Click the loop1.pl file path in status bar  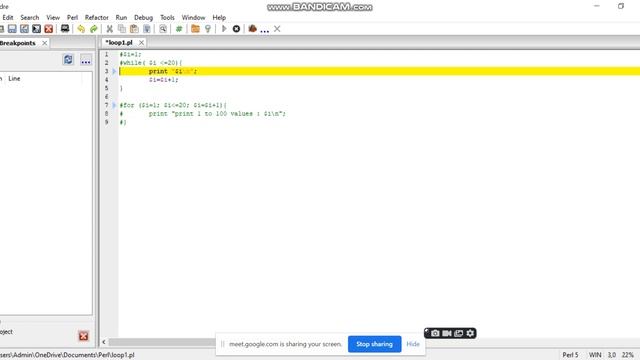click(67, 355)
